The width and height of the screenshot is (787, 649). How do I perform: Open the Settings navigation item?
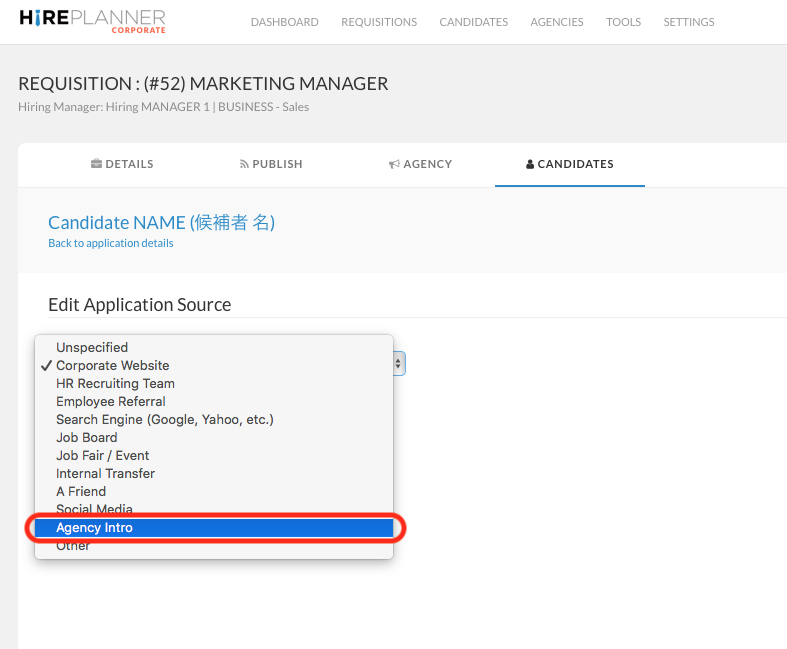point(689,22)
